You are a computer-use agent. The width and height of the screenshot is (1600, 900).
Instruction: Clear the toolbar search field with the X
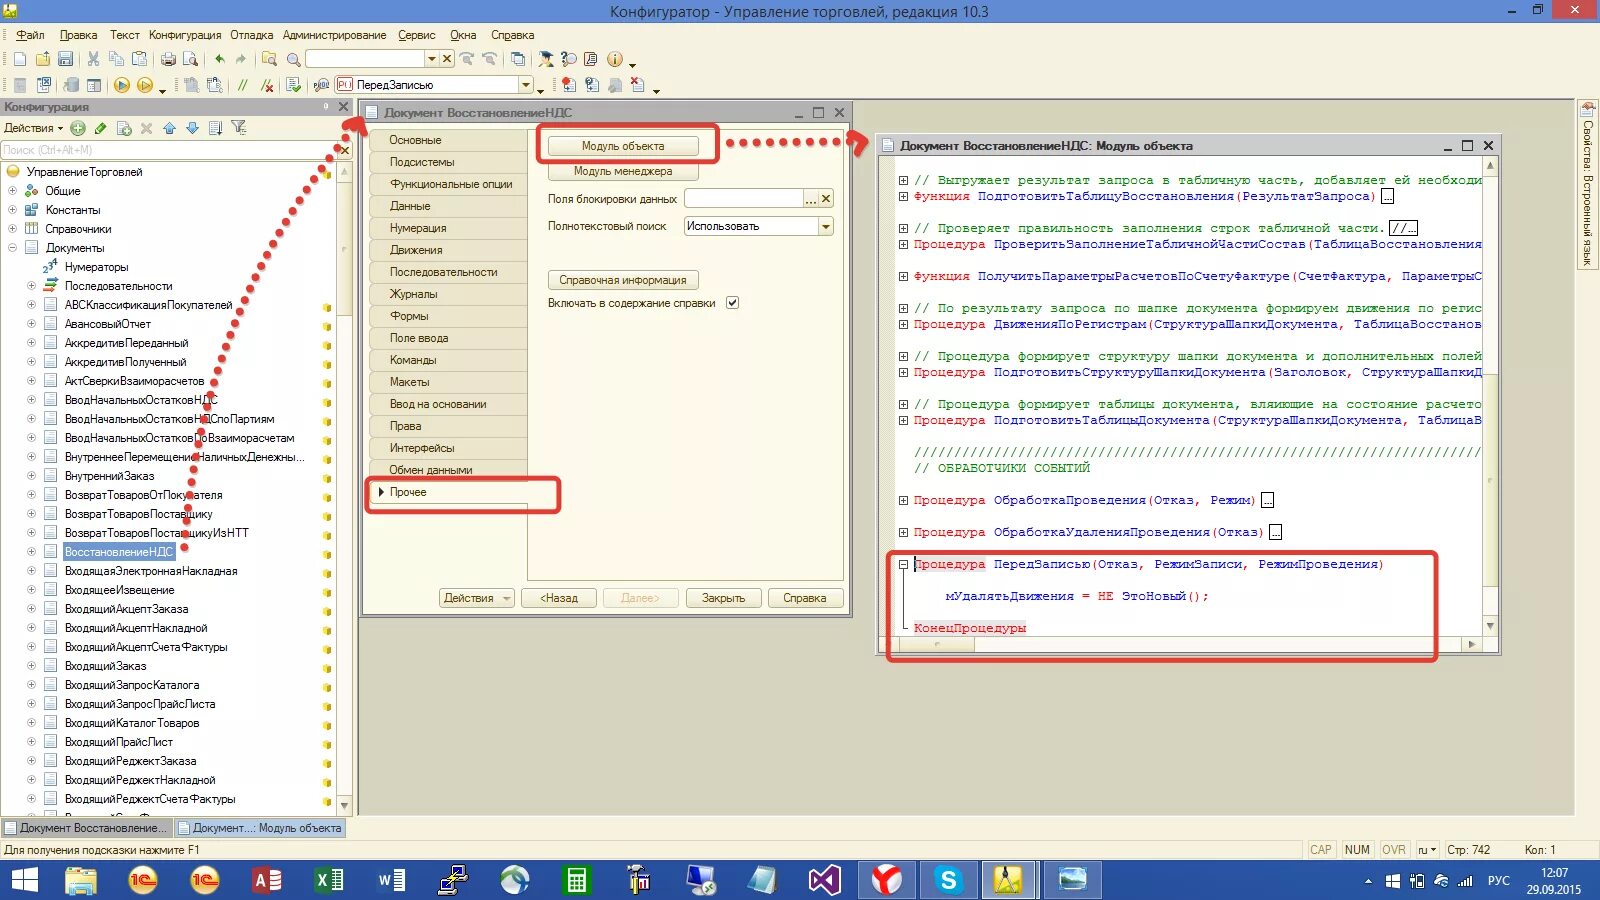point(447,59)
